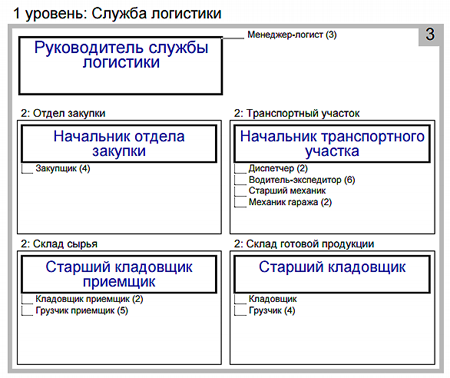Click the Отдел закупки section heading
Image resolution: width=450 pixels, height=378 pixels.
[63, 113]
